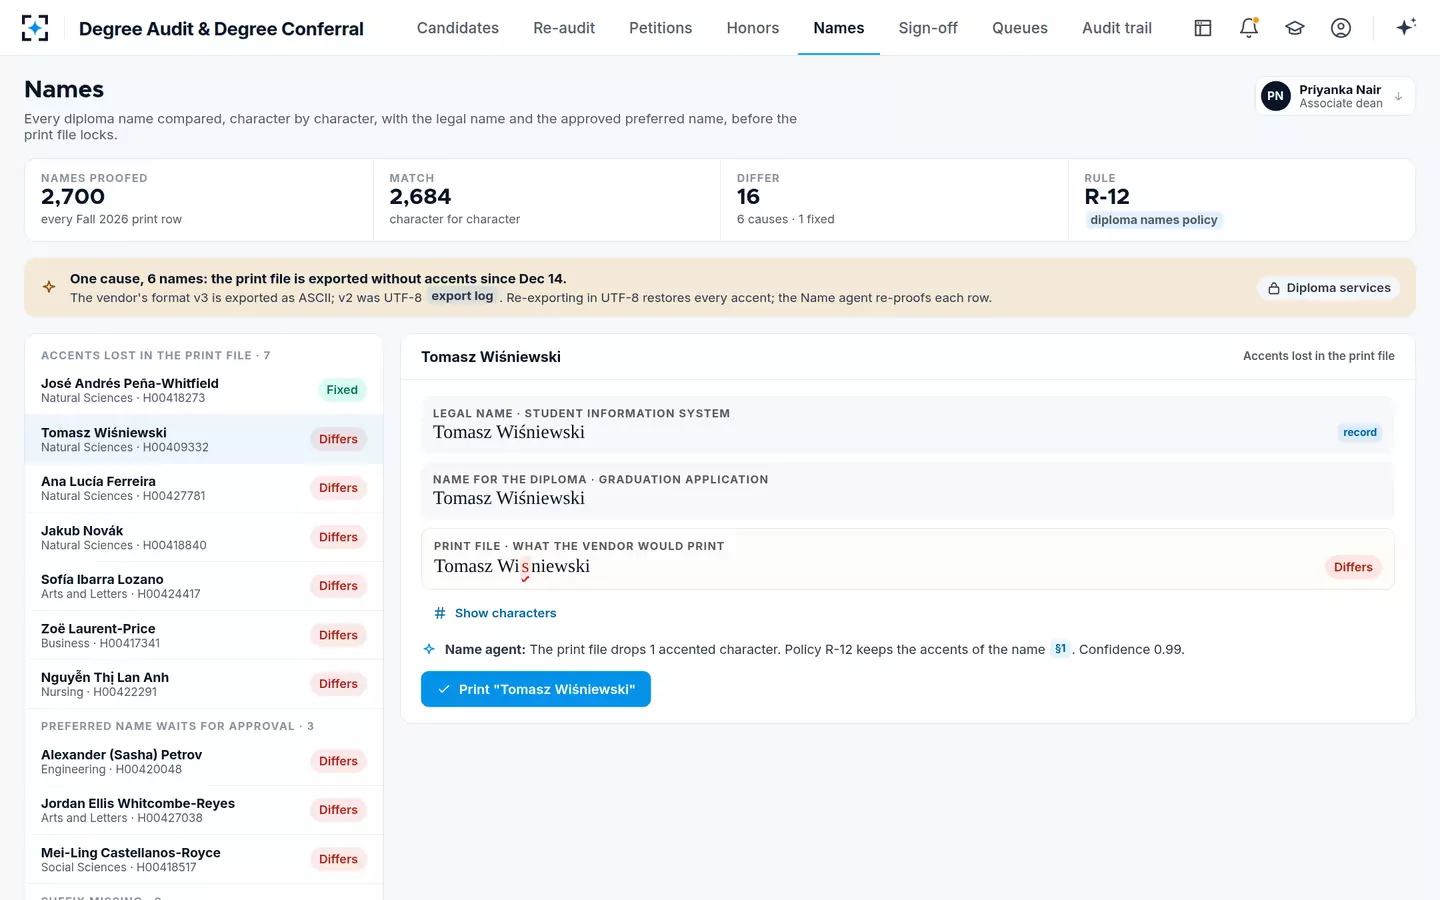Select the Tomasz Wiśniewski list row

tap(204, 439)
